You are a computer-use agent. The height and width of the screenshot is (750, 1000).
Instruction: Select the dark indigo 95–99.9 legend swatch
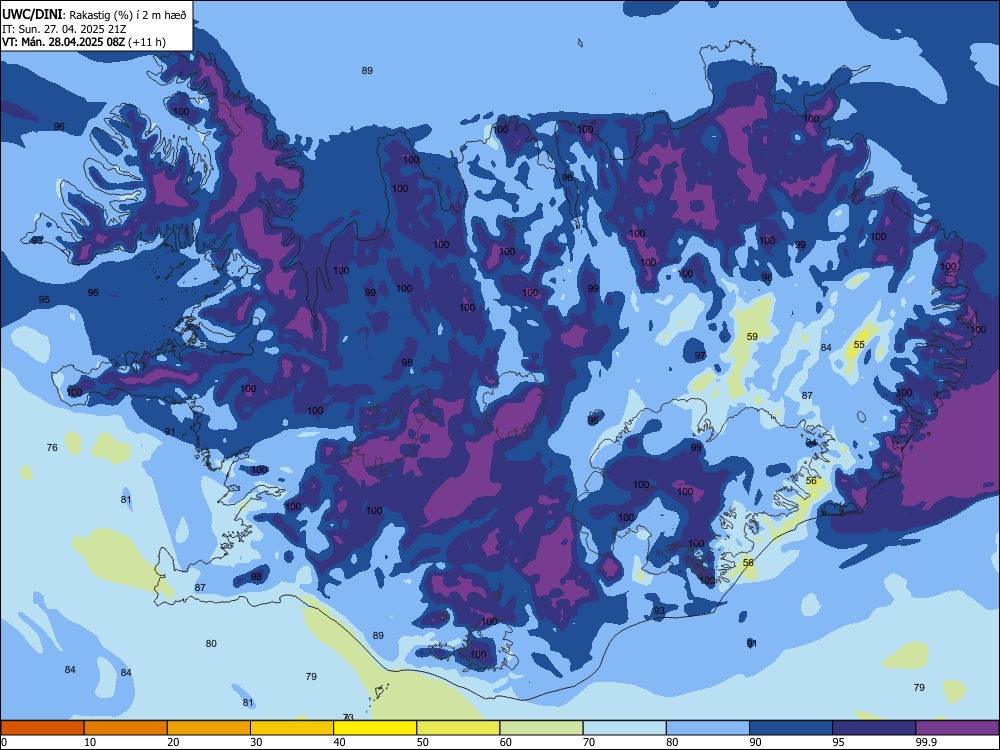click(x=874, y=728)
